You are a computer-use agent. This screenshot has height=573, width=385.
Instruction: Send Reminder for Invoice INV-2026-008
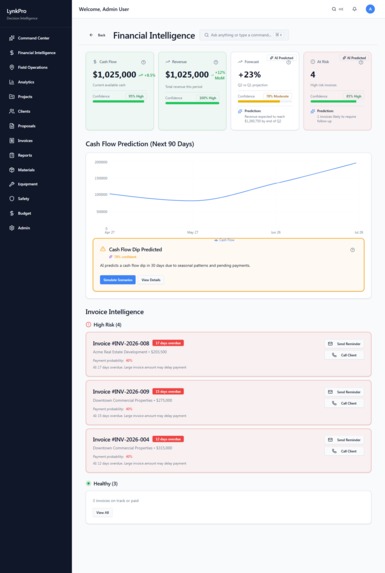click(344, 344)
